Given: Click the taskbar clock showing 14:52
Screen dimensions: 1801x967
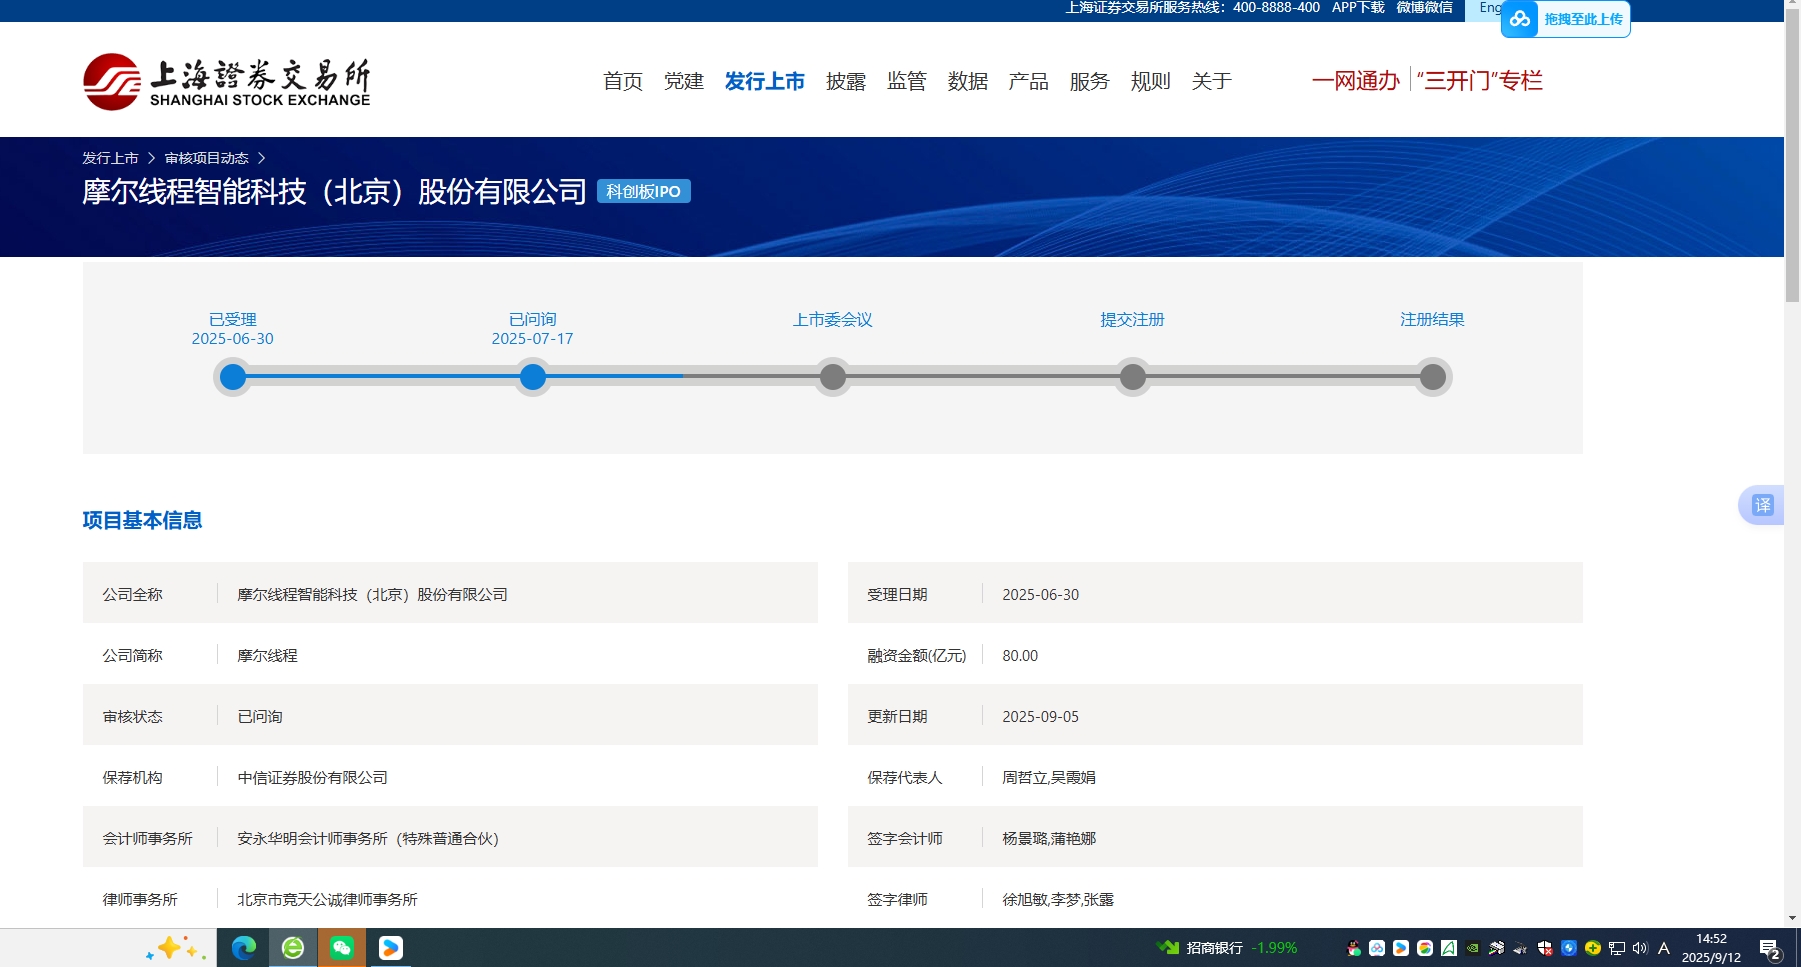Looking at the screenshot, I should click(x=1711, y=948).
